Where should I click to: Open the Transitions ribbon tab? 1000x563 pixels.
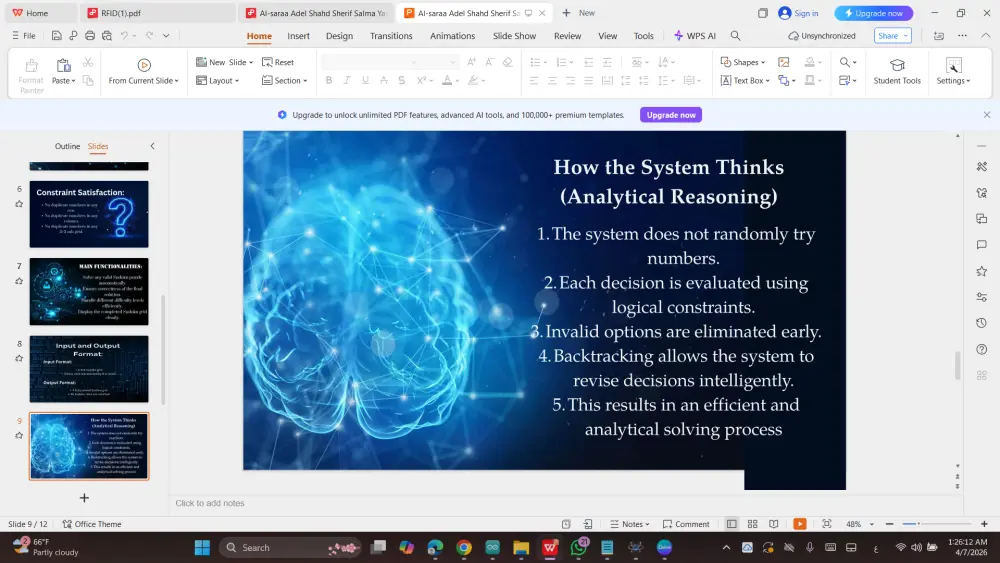point(391,36)
